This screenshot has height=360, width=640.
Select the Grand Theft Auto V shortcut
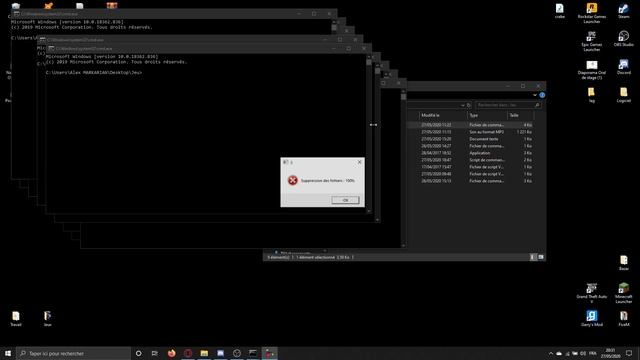pyautogui.click(x=591, y=293)
